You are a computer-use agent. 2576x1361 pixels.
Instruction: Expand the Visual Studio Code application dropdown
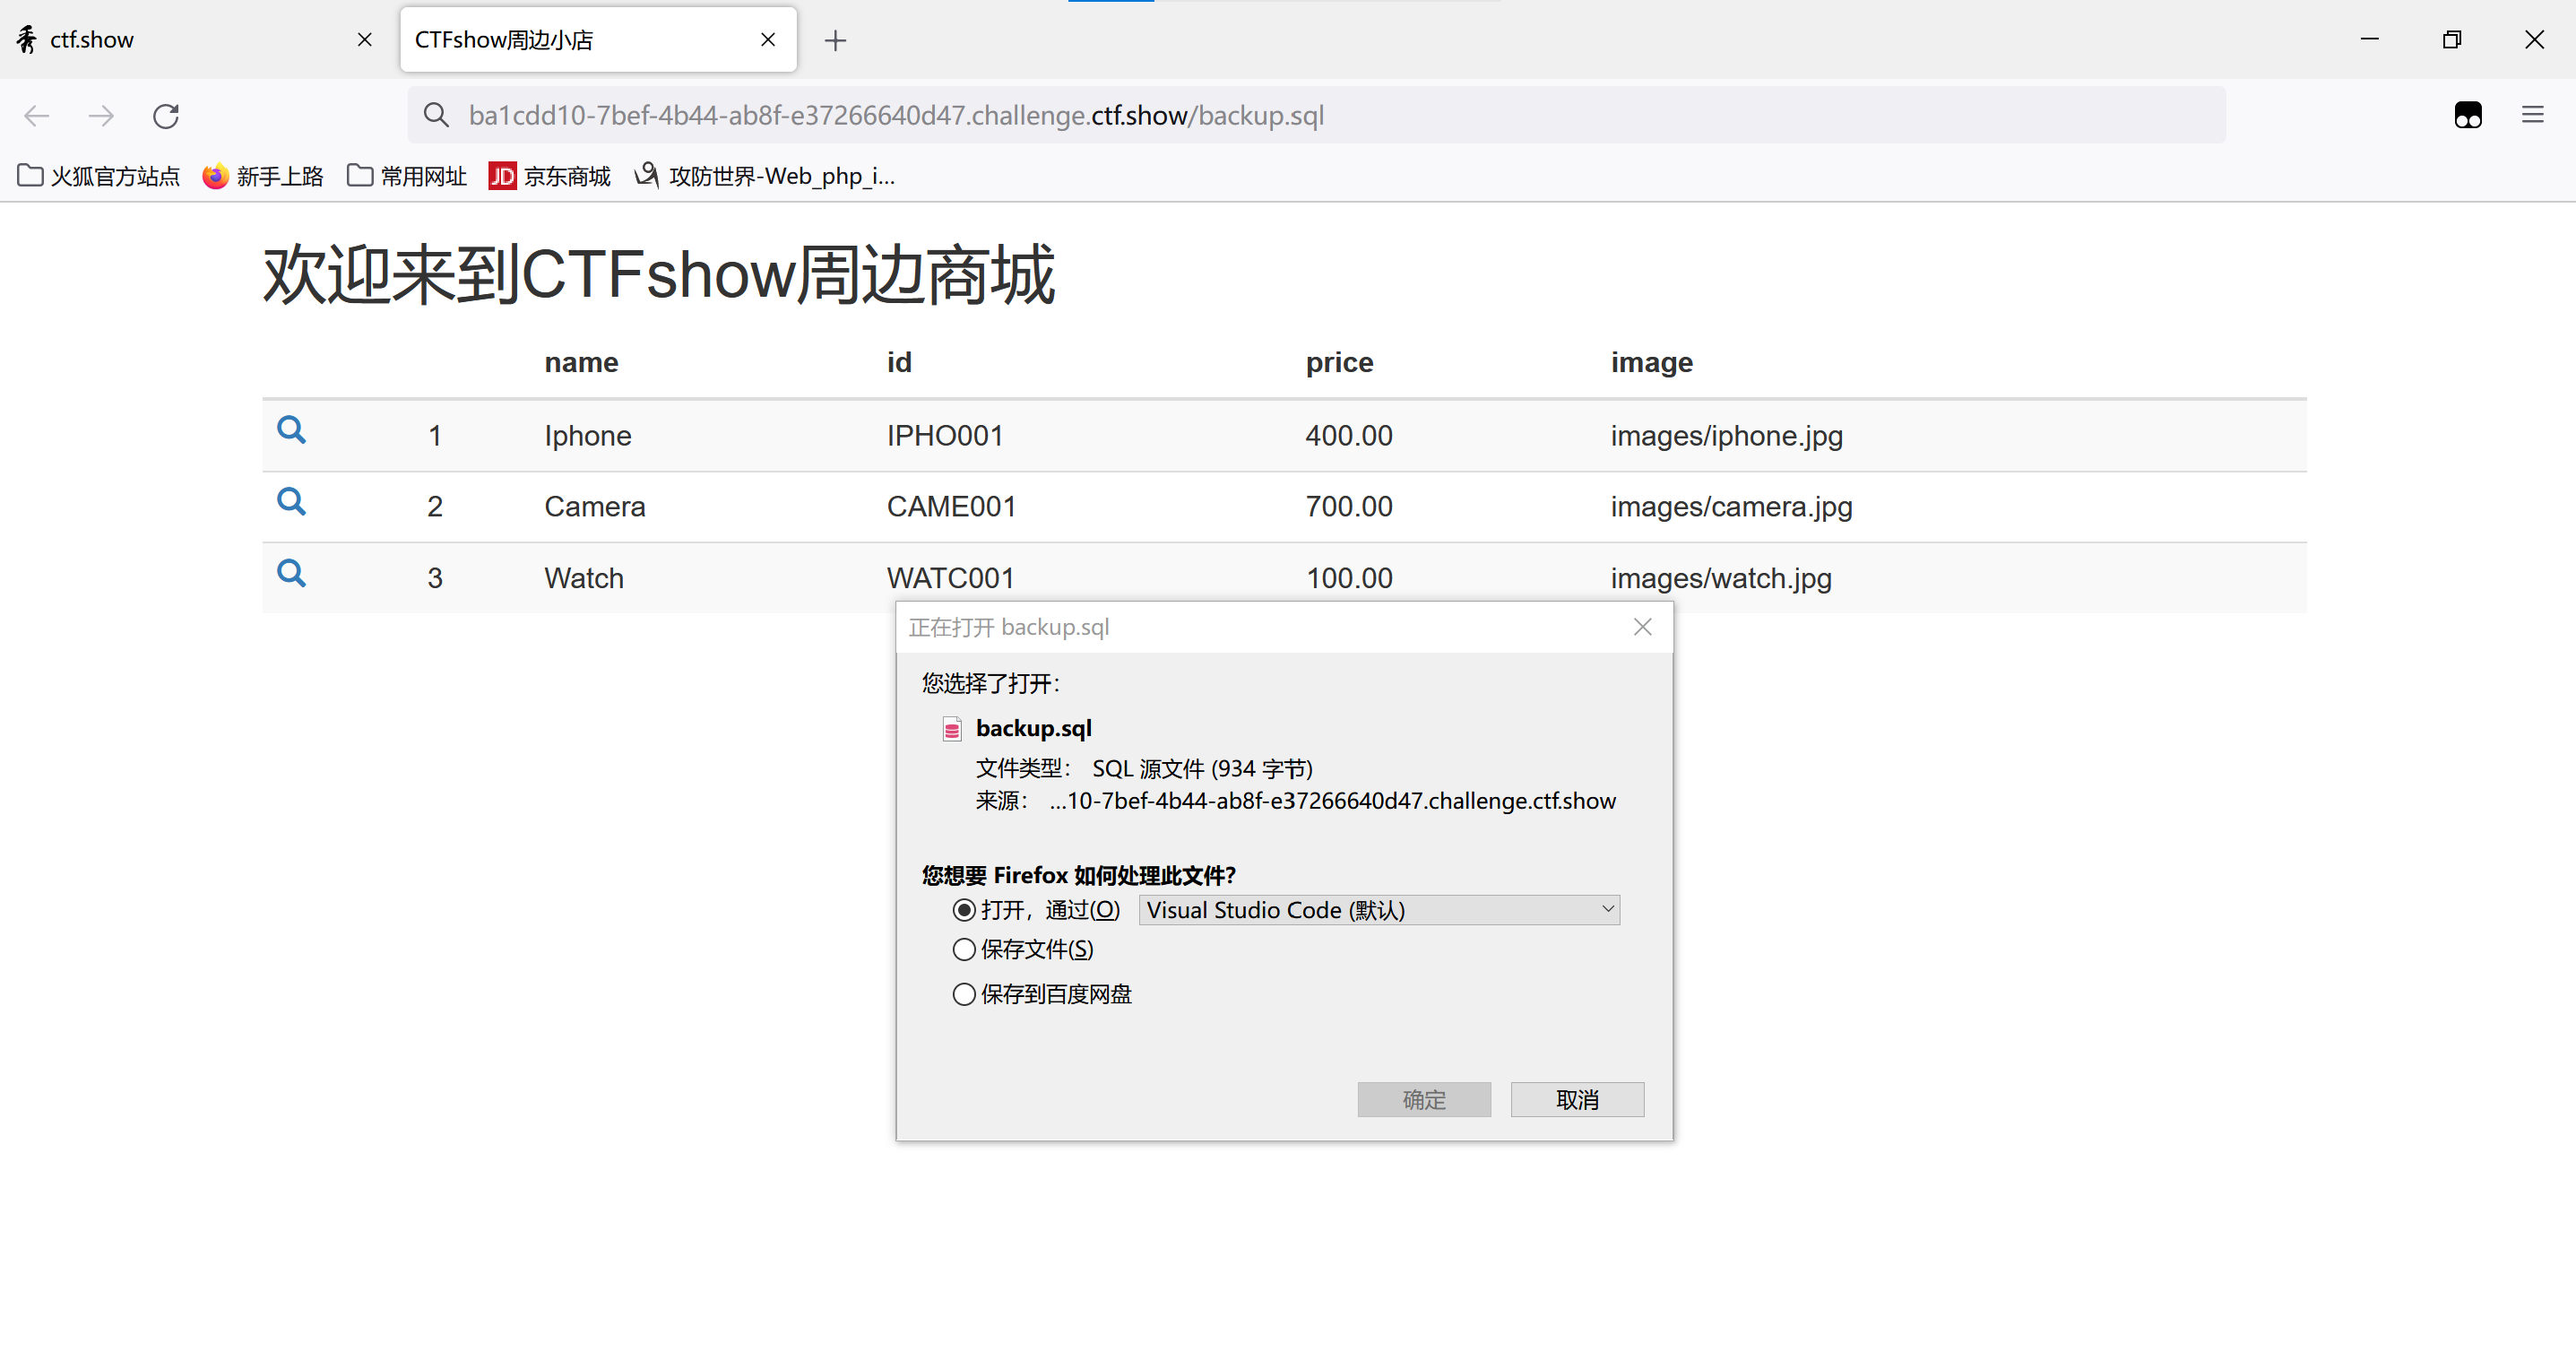click(x=1380, y=910)
